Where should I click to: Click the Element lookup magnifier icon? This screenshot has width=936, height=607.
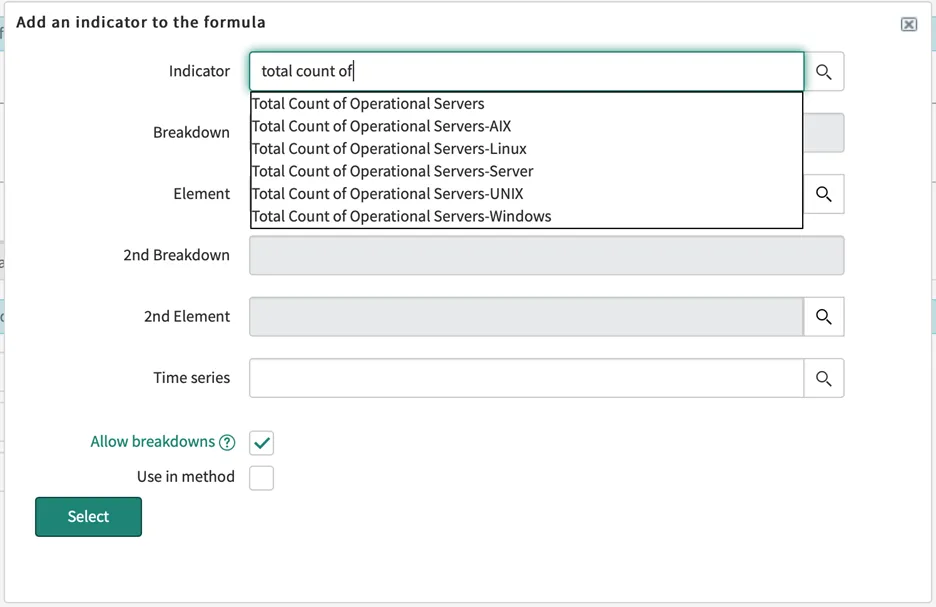pyautogui.click(x=823, y=194)
